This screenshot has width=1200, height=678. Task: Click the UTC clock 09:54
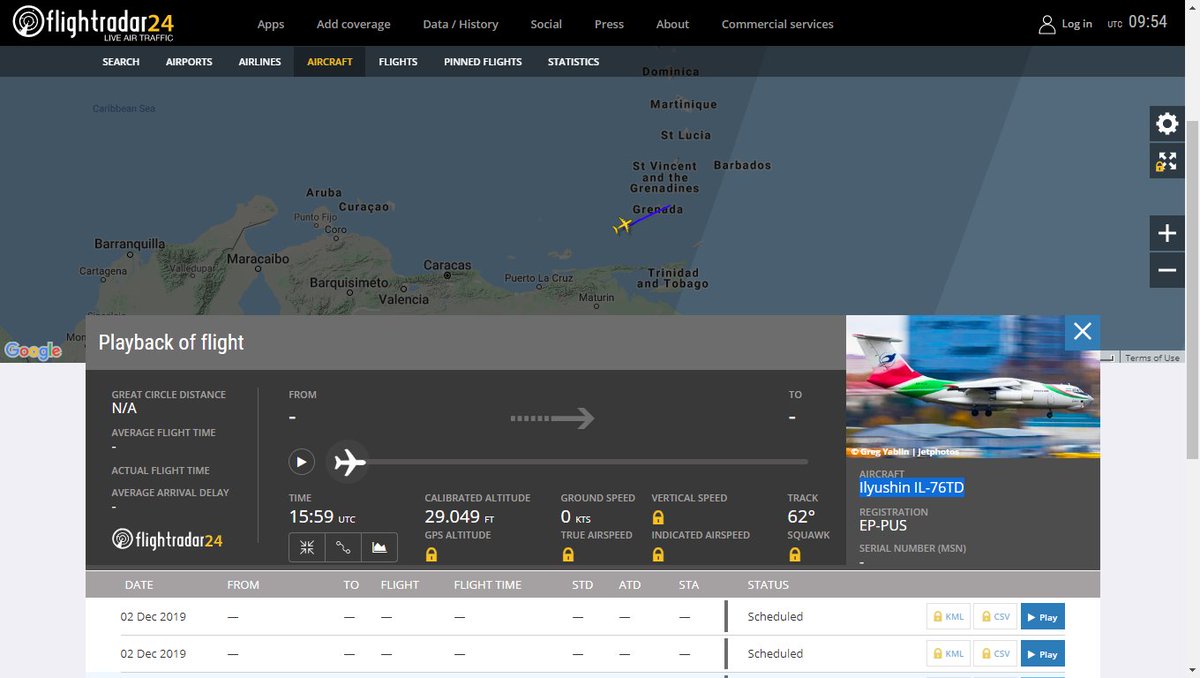1147,21
